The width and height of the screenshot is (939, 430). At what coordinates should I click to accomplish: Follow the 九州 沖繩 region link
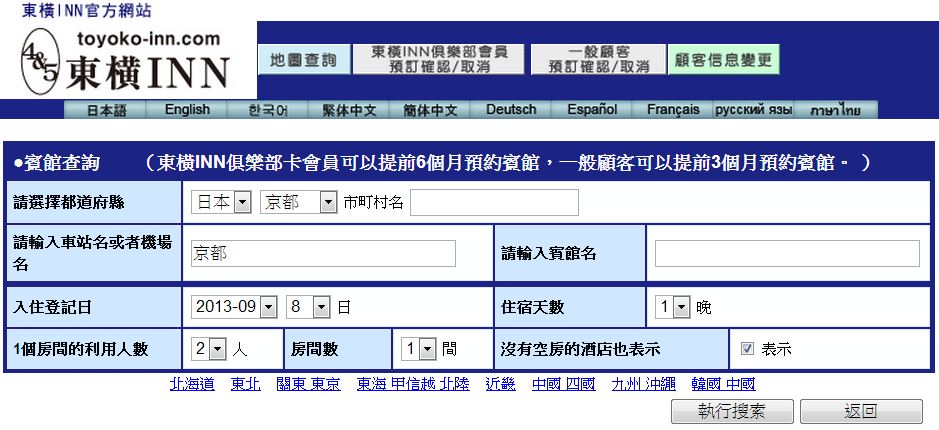click(643, 384)
